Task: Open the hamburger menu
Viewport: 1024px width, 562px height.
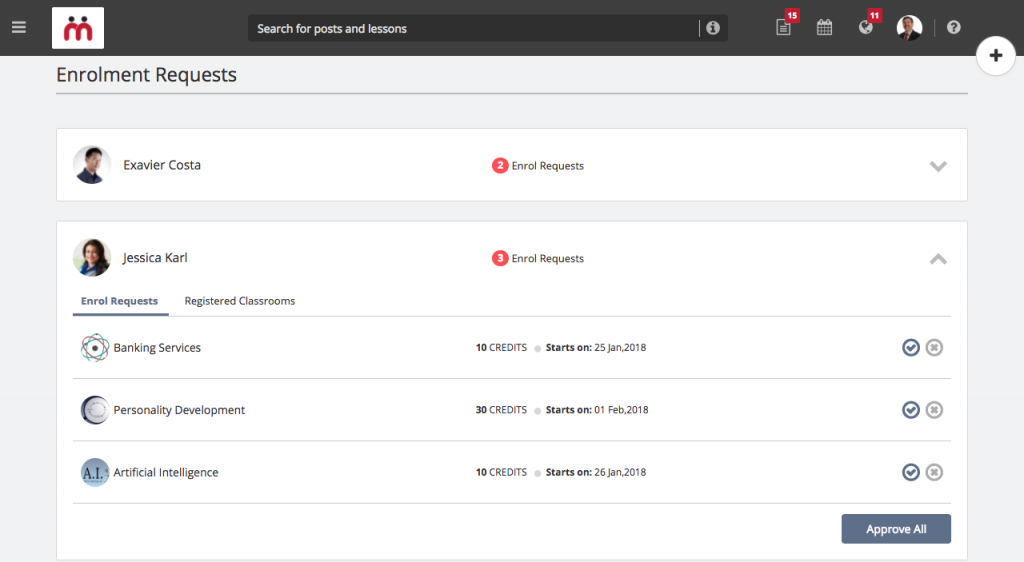Action: (x=18, y=27)
